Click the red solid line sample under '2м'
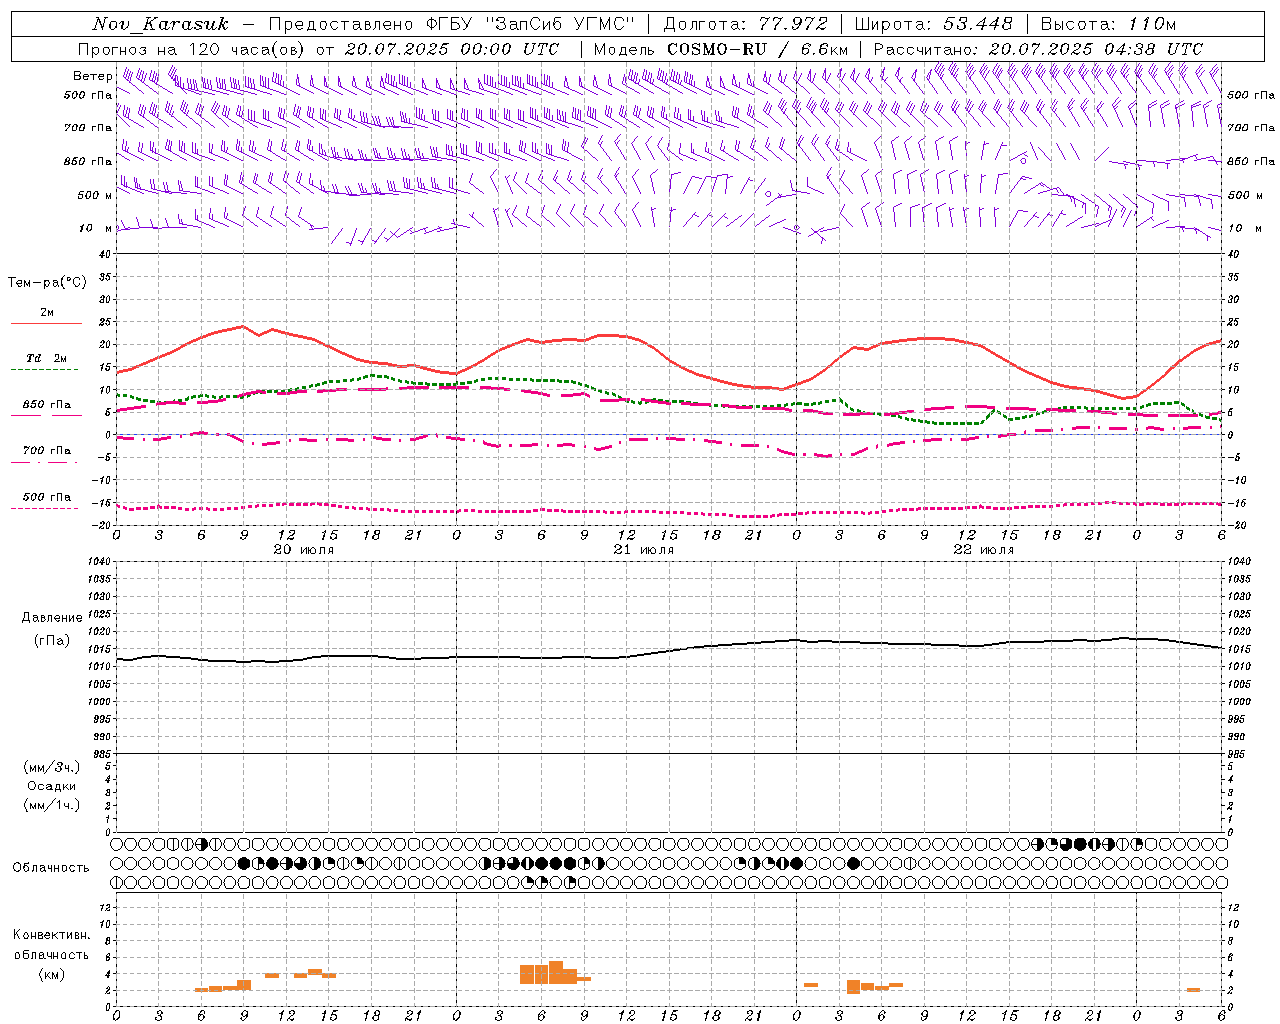The image size is (1280, 1024). pyautogui.click(x=46, y=324)
